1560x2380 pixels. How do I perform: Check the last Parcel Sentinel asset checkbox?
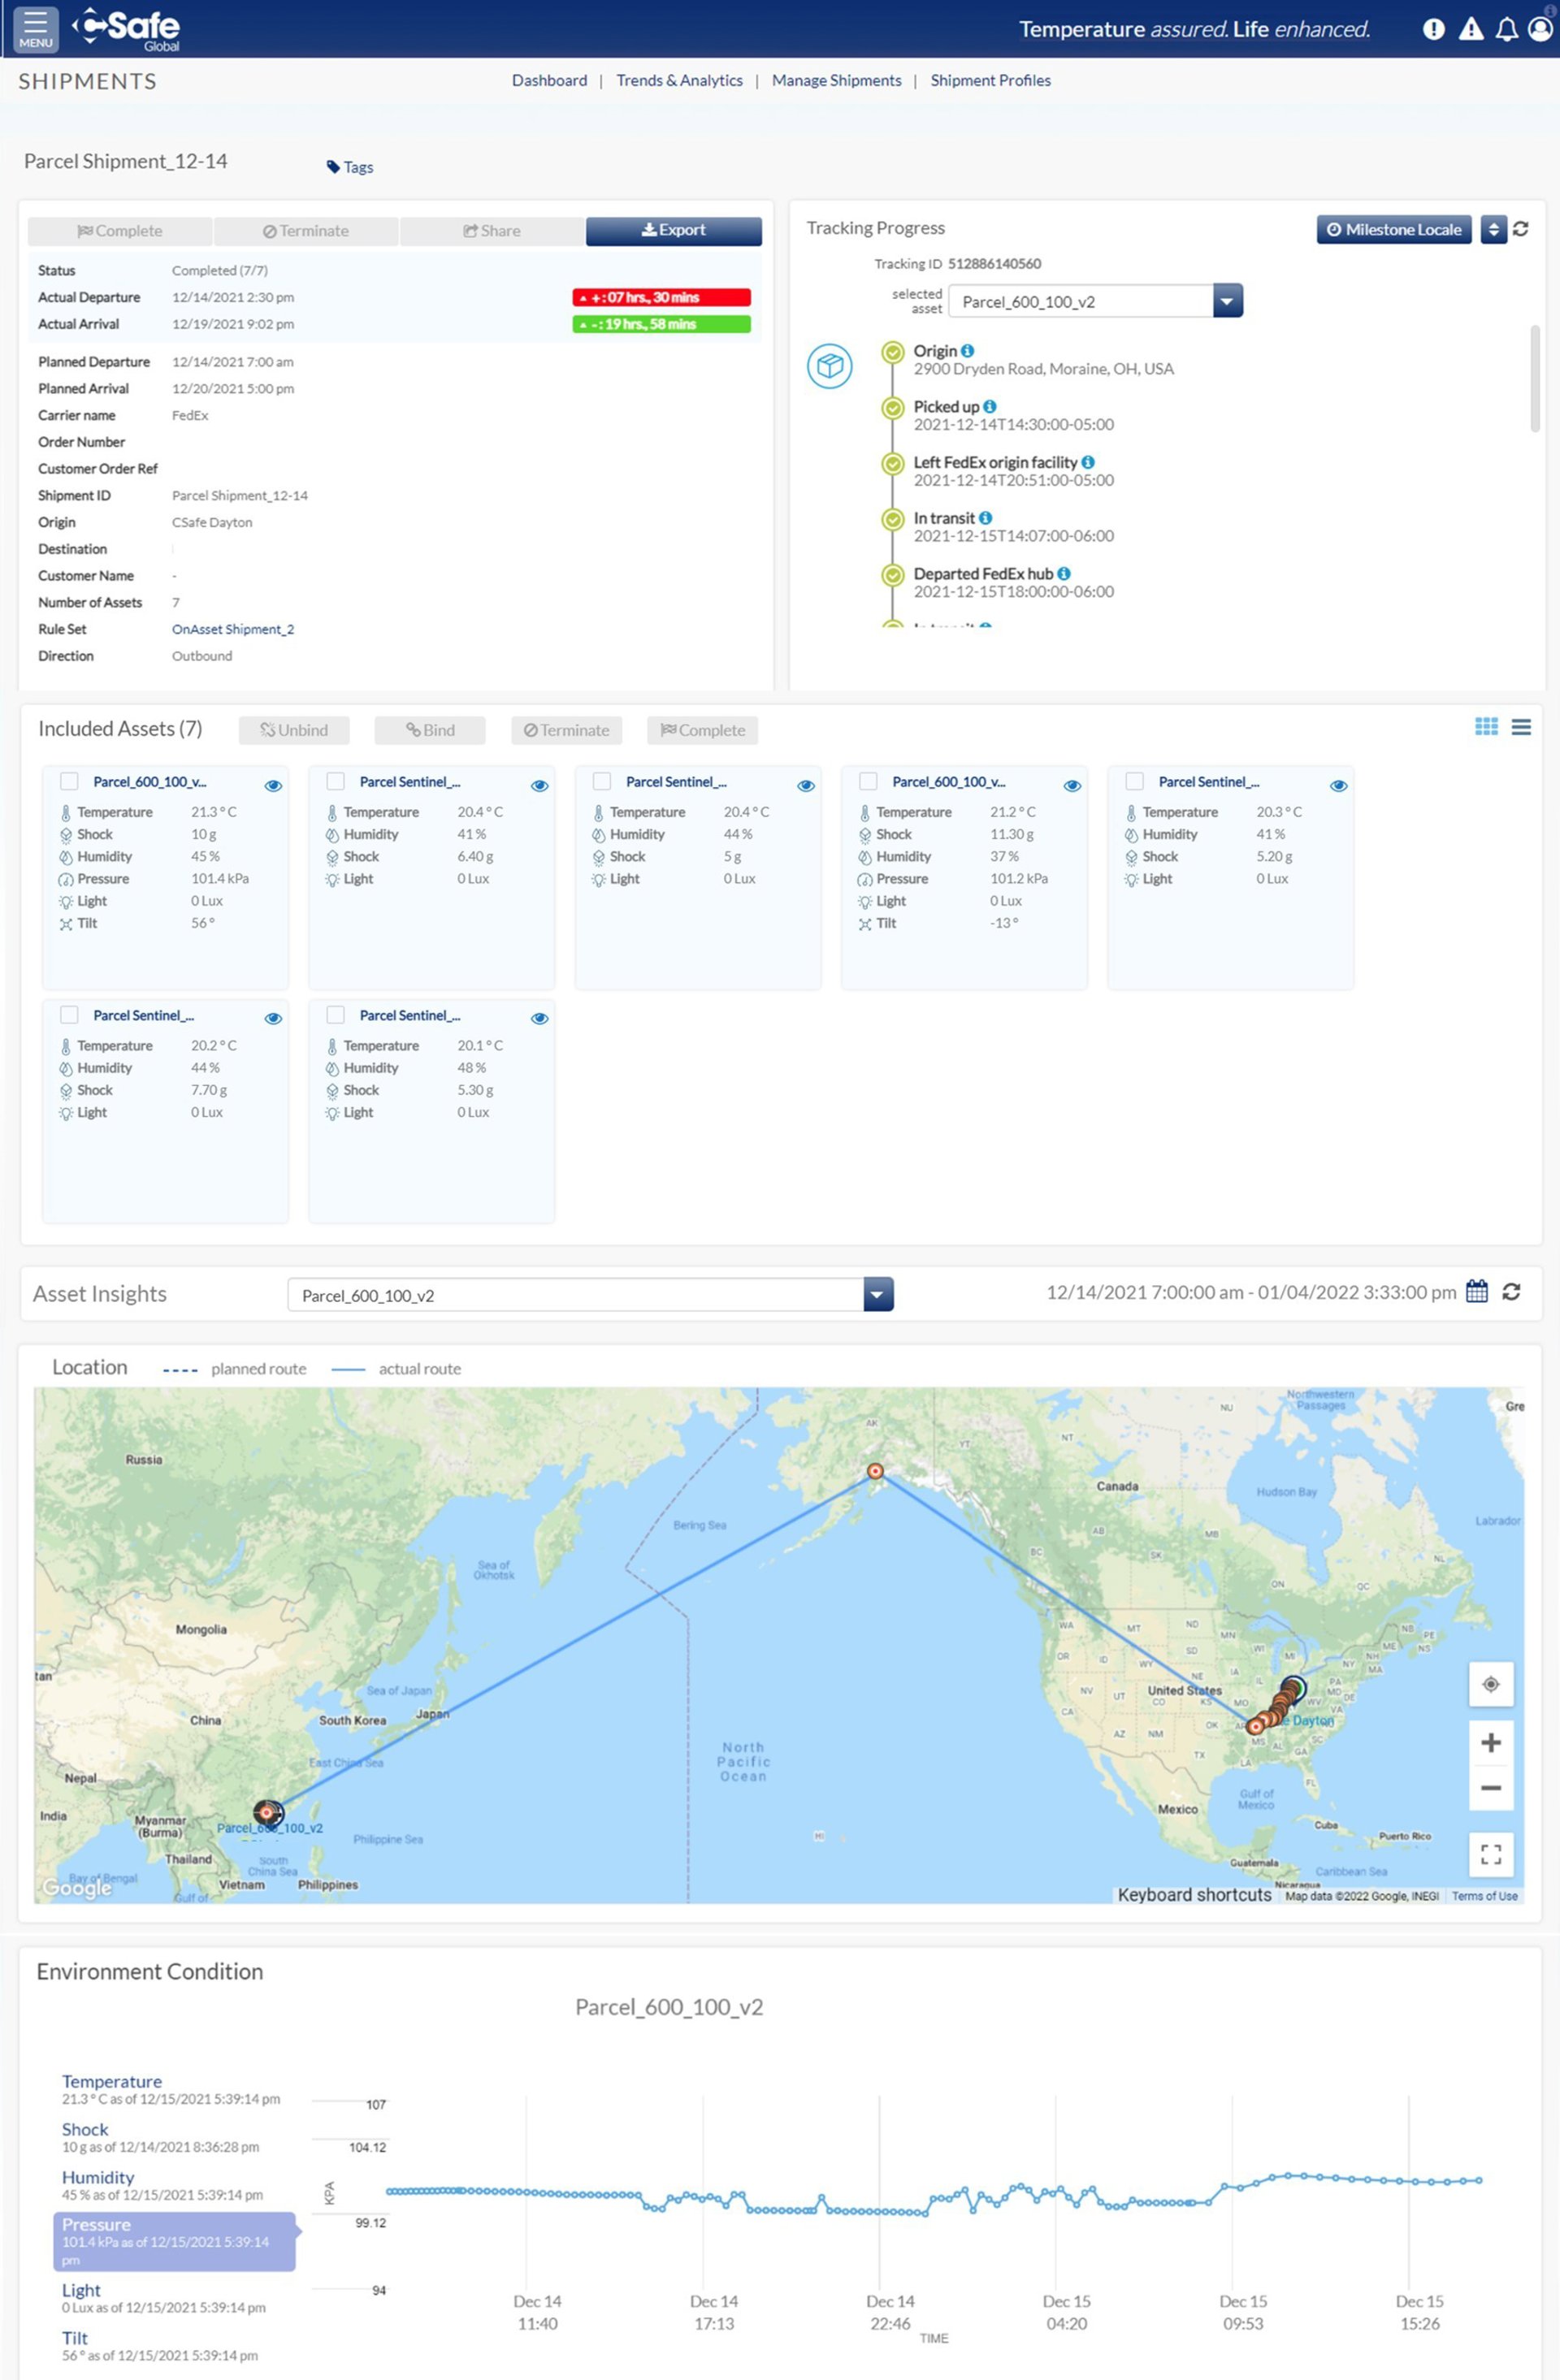tap(336, 1014)
